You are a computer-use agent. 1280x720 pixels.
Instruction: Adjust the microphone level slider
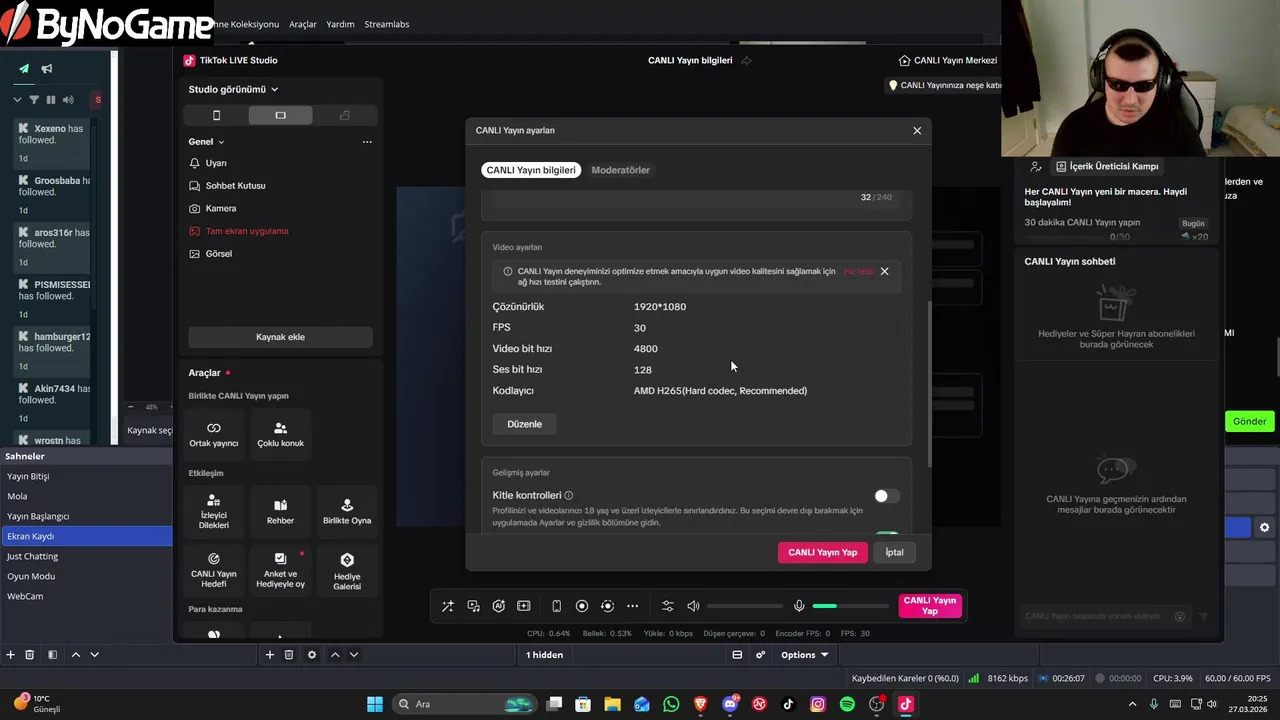[850, 606]
